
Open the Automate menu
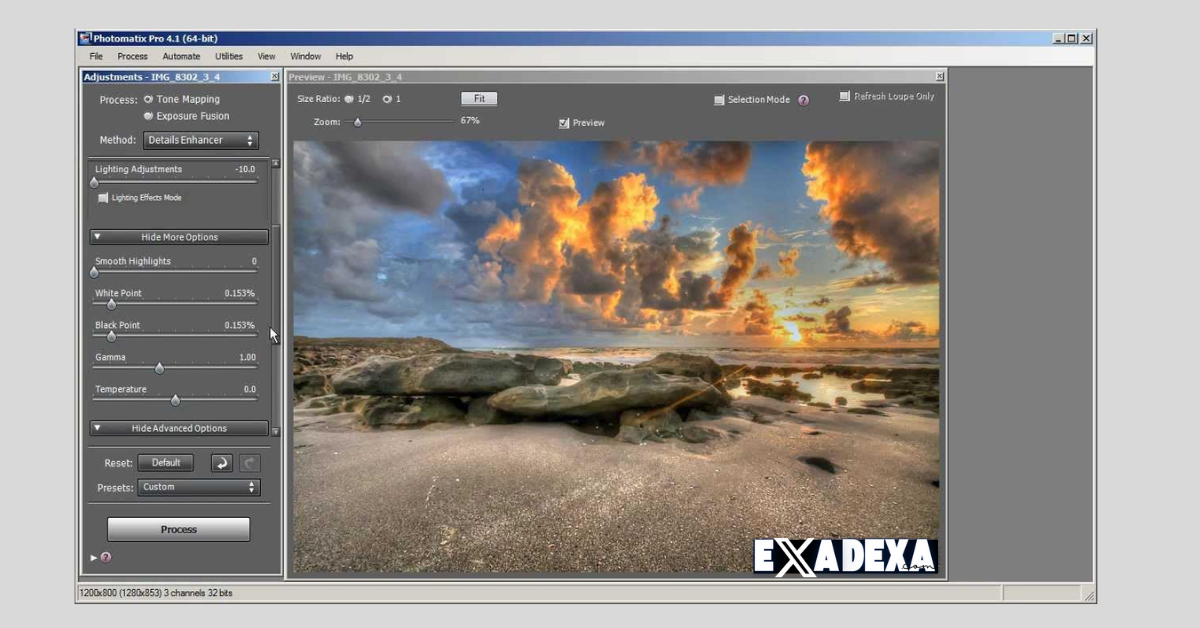coord(181,56)
